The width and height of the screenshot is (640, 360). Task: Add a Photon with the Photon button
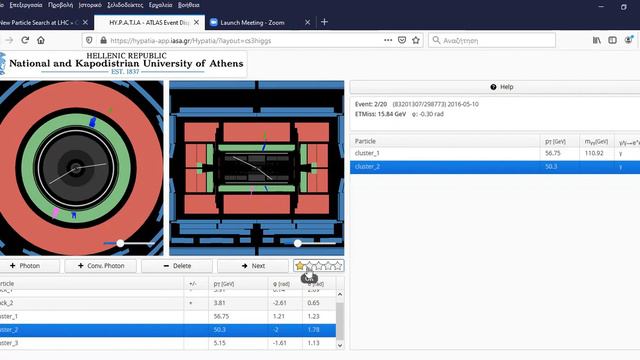(x=29, y=266)
